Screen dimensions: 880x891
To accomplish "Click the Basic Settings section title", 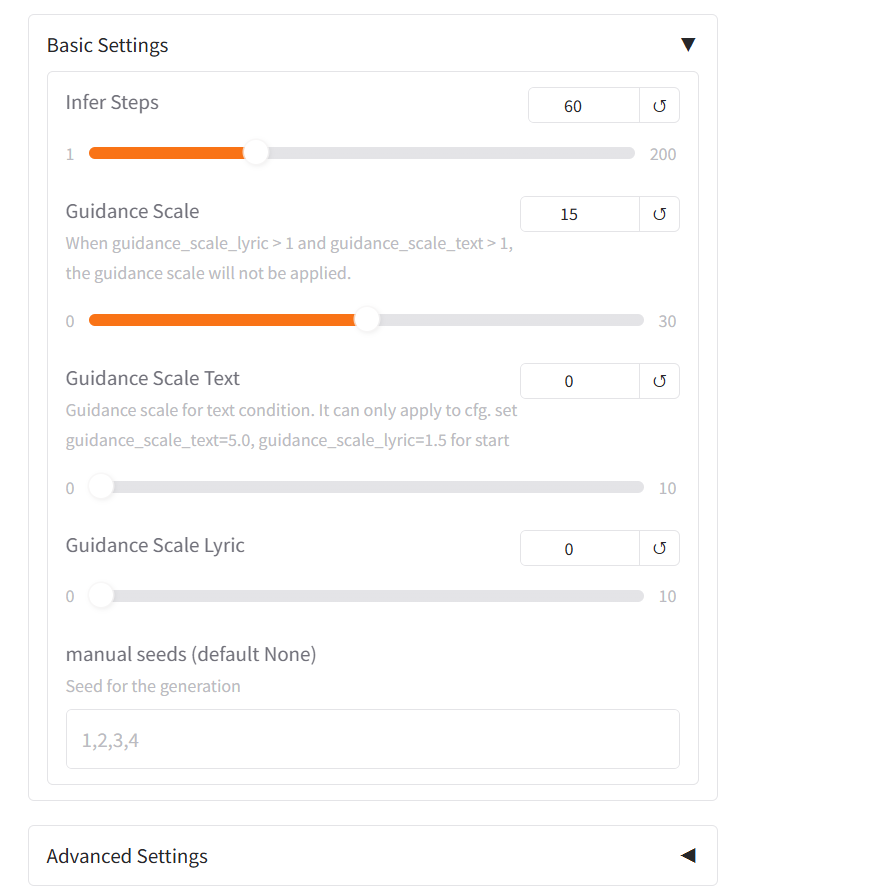I will pyautogui.click(x=108, y=45).
